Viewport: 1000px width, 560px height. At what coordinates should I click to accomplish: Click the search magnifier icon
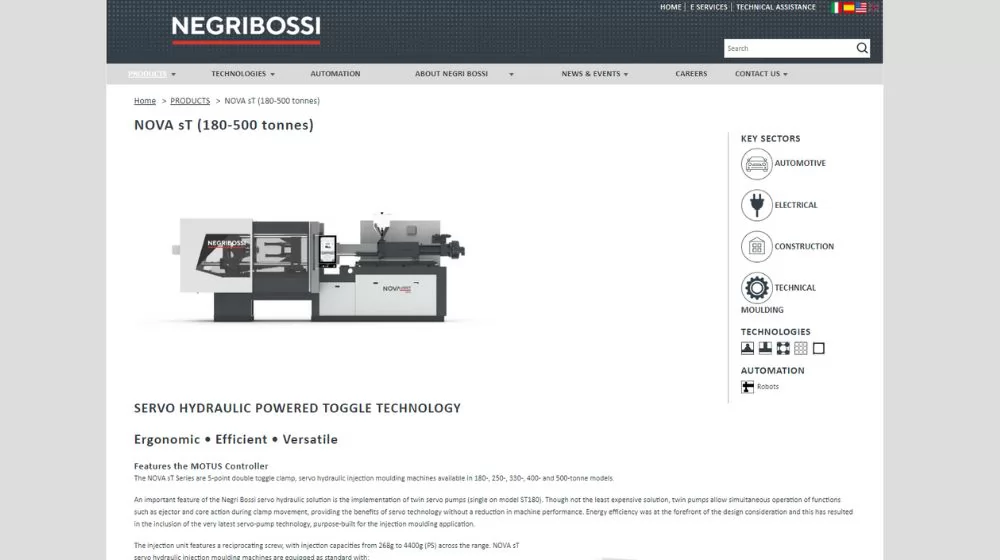[x=862, y=48]
